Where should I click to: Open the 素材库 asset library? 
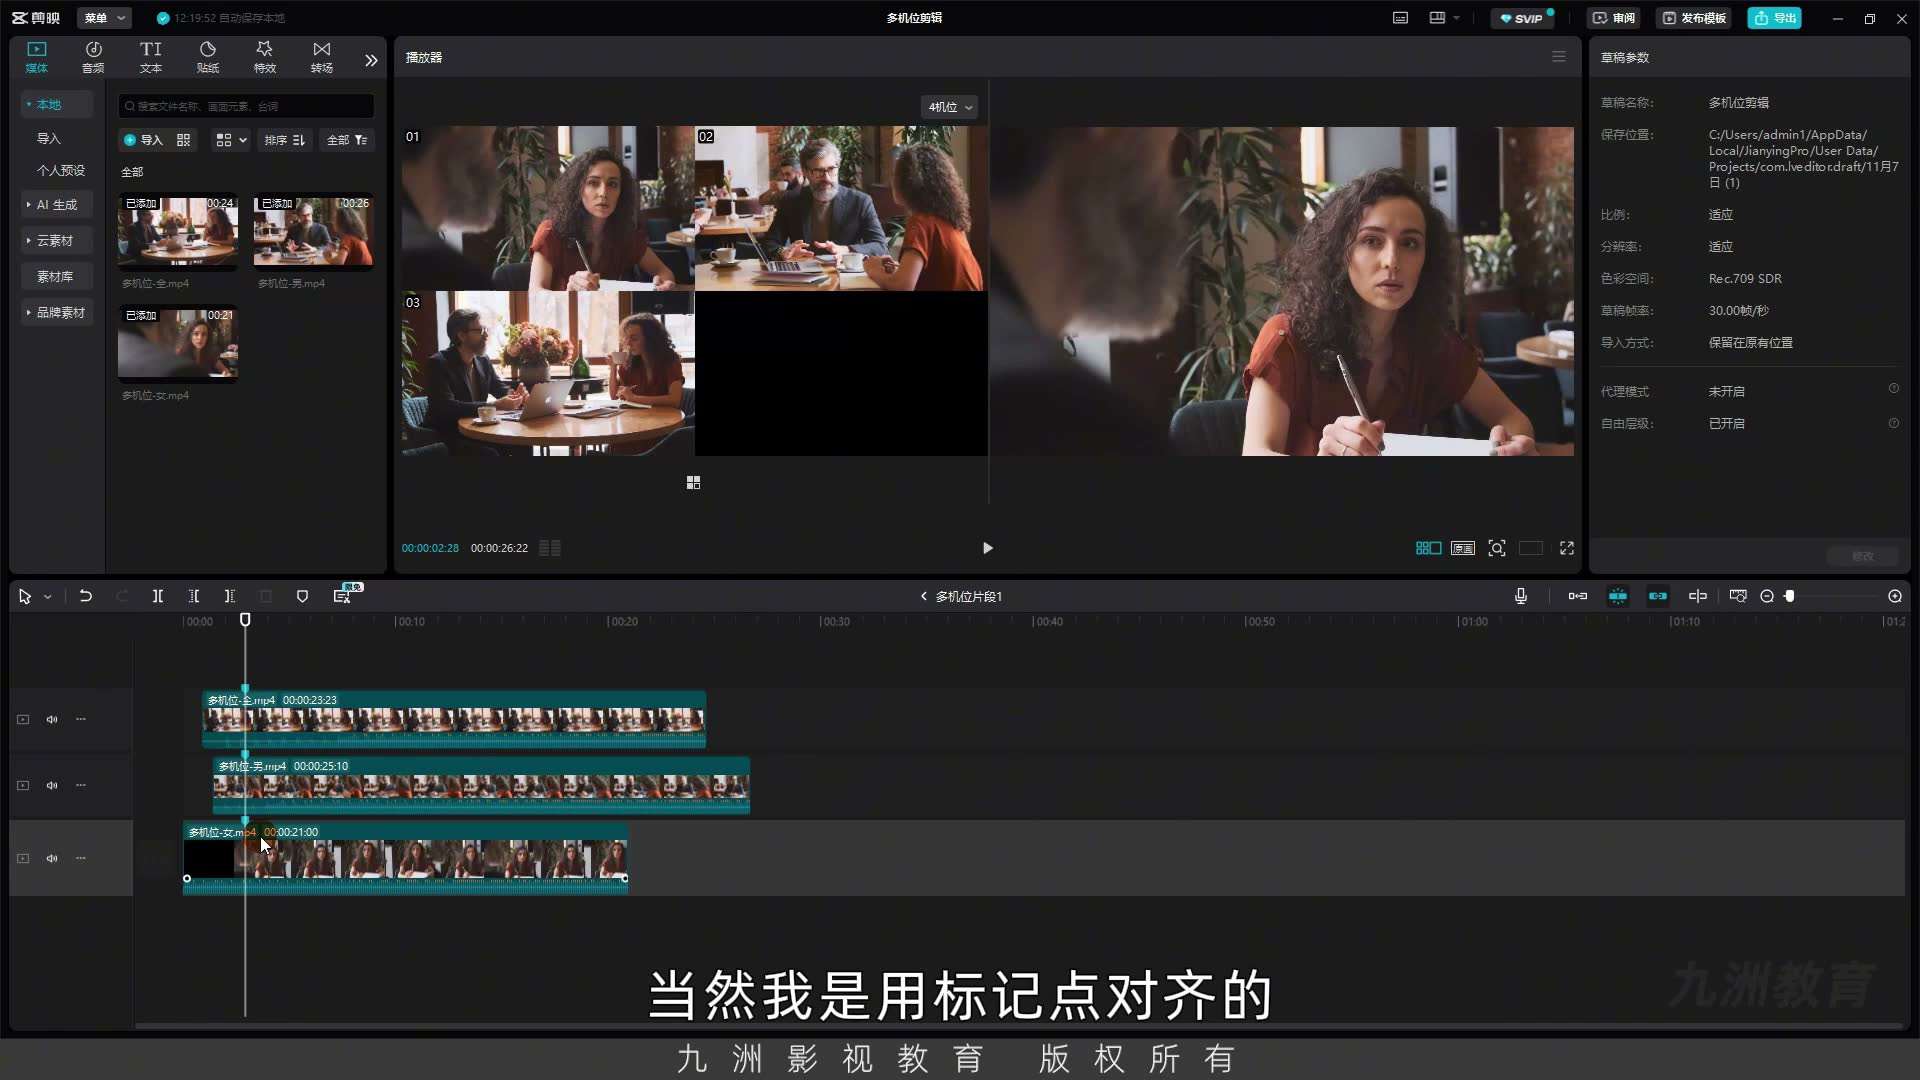57,276
